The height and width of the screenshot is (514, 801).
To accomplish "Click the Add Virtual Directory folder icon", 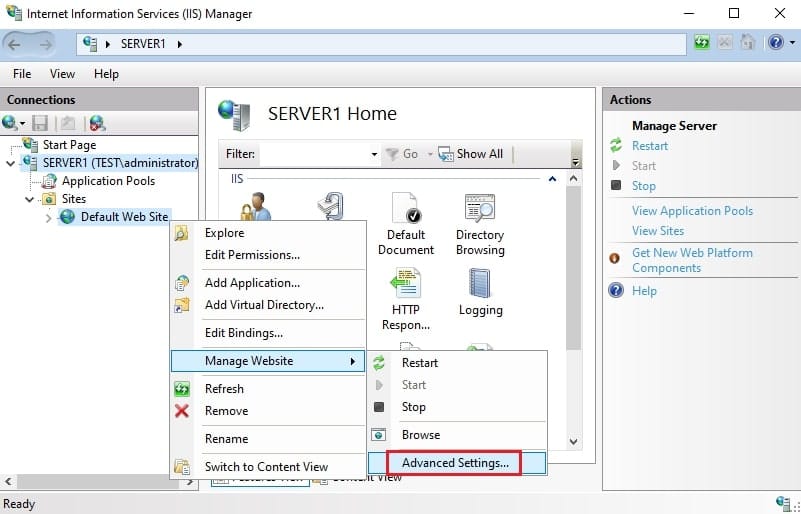I will coord(182,305).
